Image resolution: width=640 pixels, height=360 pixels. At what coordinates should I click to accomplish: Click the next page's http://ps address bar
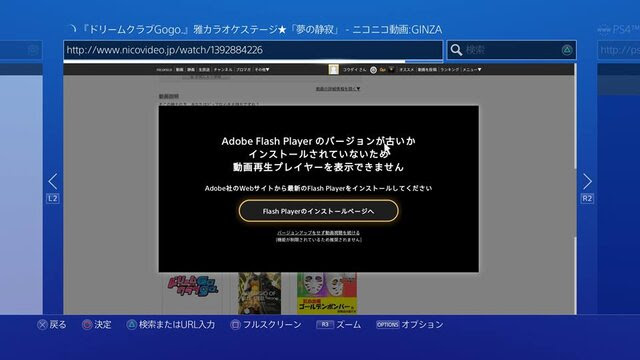(x=618, y=50)
